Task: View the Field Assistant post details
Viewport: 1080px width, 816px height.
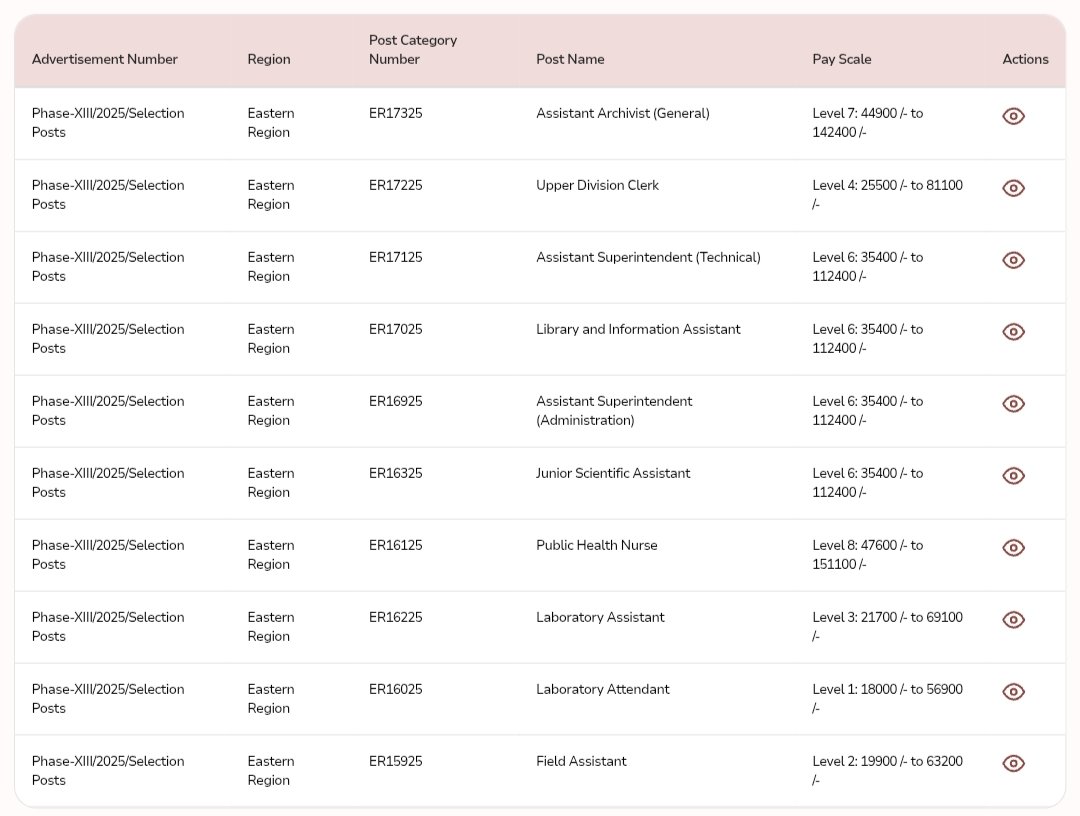Action: [1013, 764]
